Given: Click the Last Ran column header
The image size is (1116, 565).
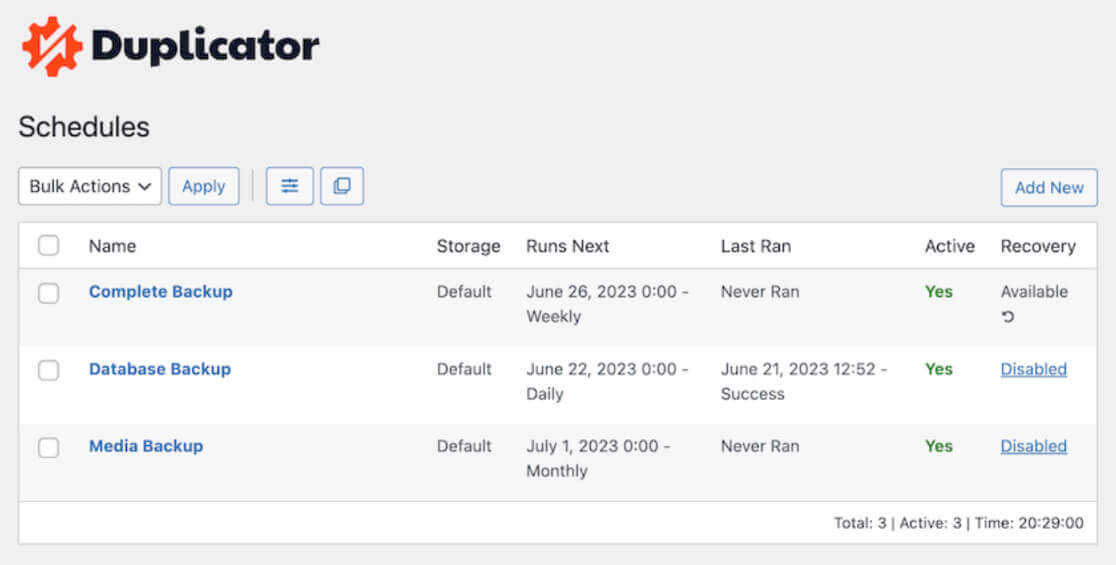Looking at the screenshot, I should coord(755,246).
